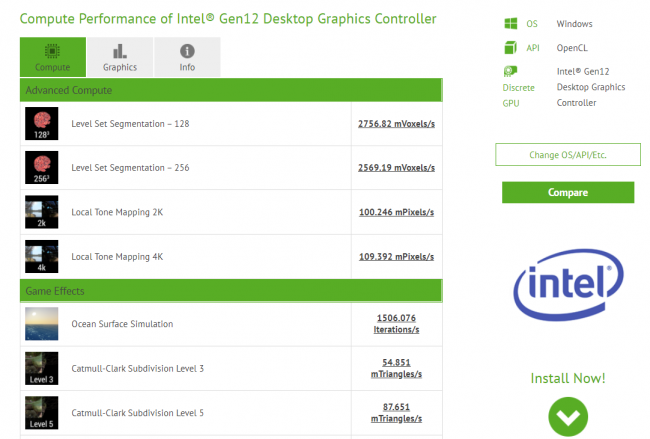Select the Local Tone Mapping 2K icon

click(x=42, y=212)
